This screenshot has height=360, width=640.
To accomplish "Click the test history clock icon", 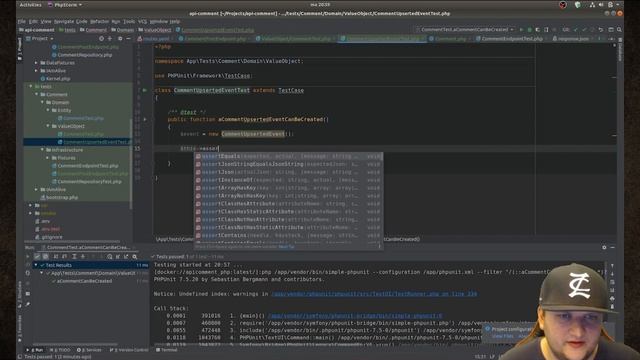I will [109, 257].
